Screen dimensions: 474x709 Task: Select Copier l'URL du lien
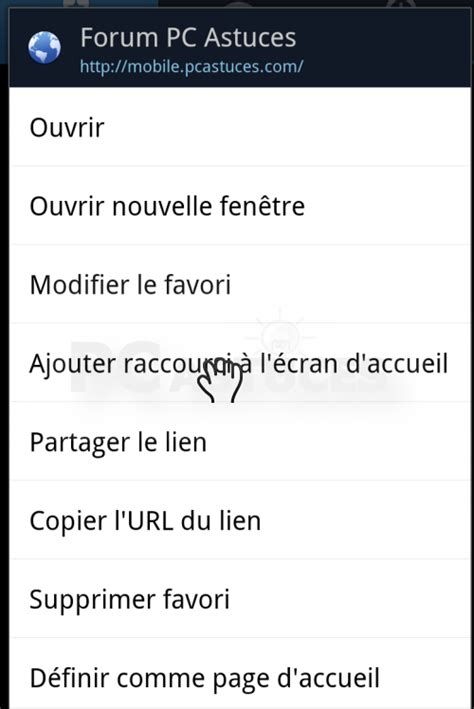tap(240, 520)
